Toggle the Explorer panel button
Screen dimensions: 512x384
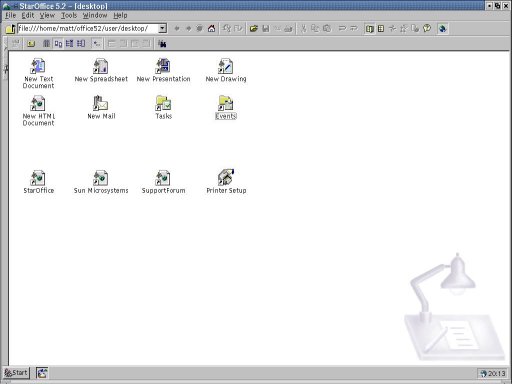coord(369,29)
